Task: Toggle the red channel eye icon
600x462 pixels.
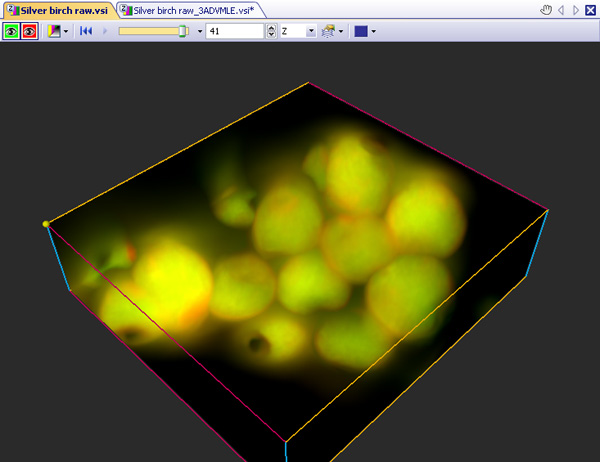Action: coord(30,31)
